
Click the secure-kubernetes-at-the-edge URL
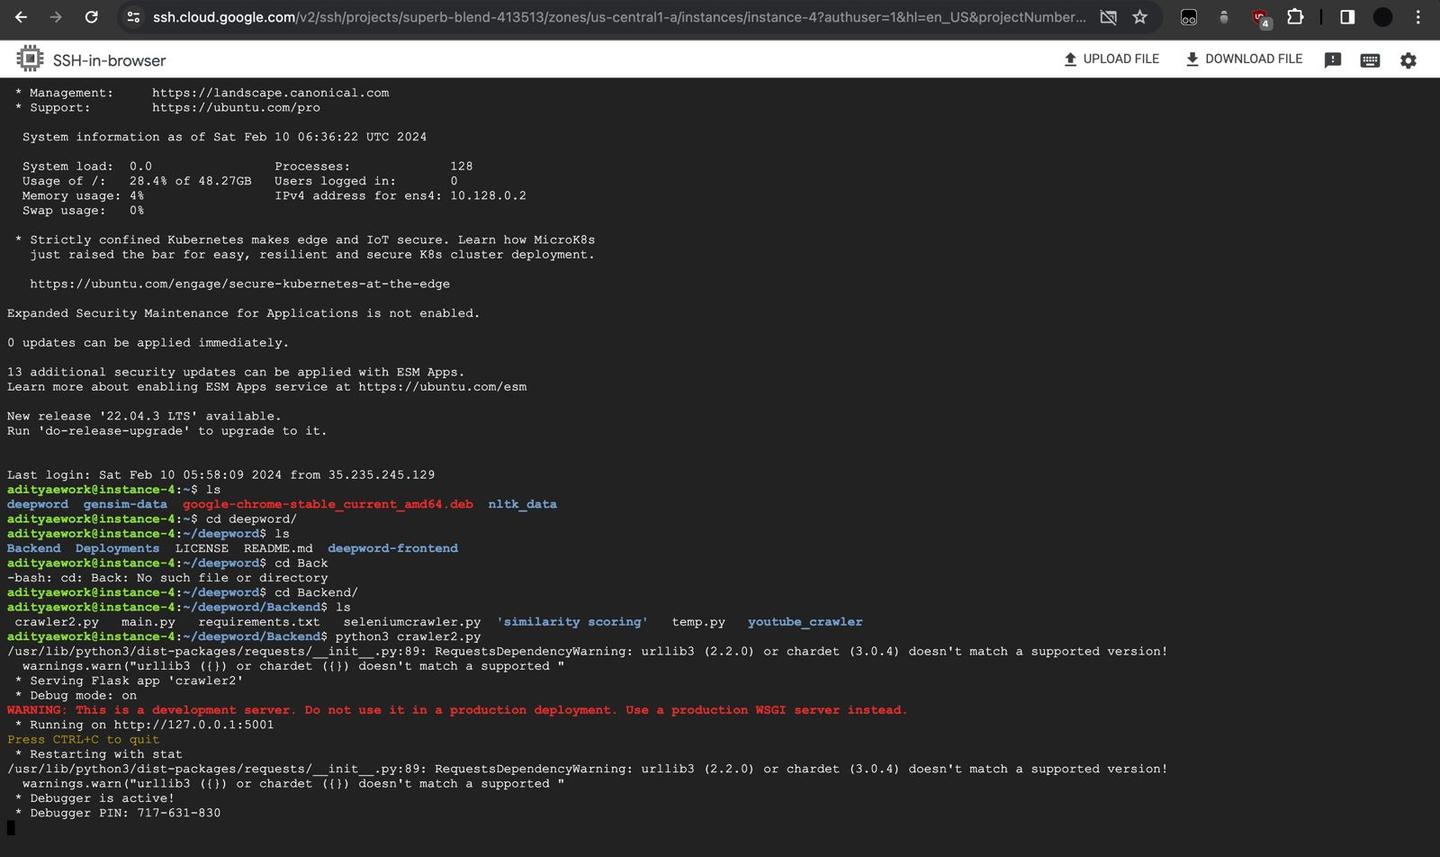(x=240, y=284)
